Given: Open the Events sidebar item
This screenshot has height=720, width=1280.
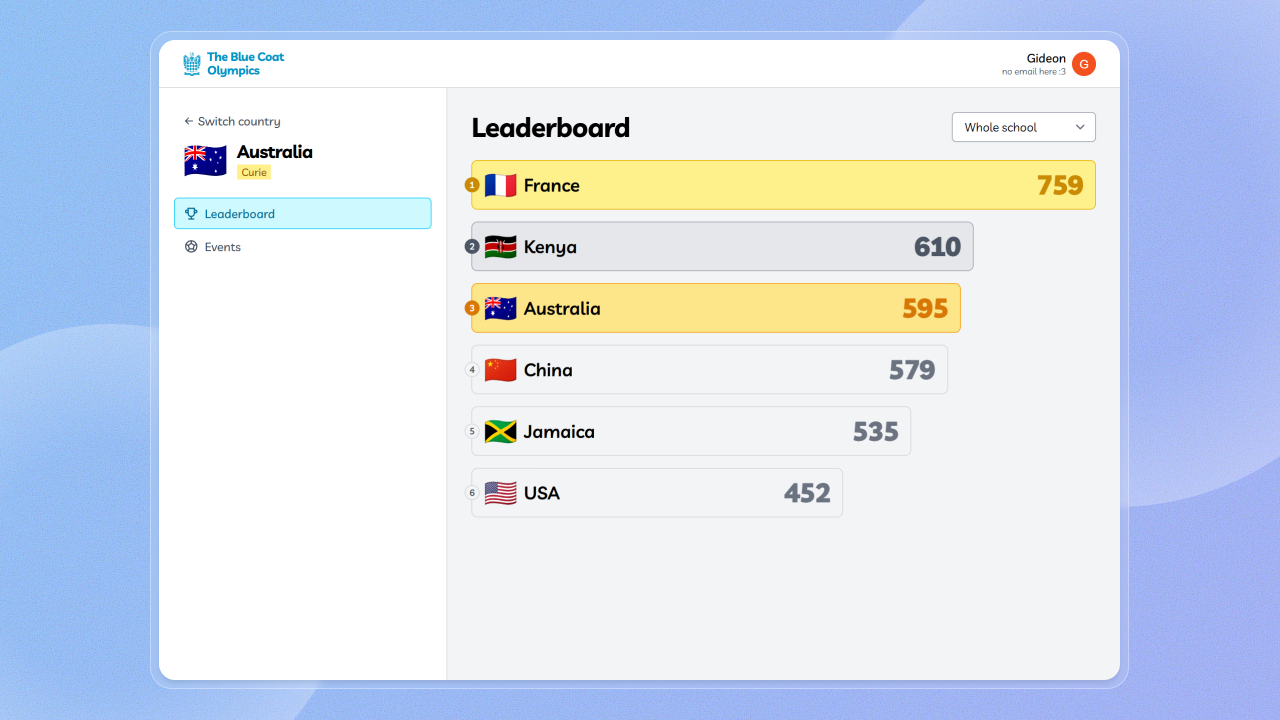Looking at the screenshot, I should coord(222,247).
